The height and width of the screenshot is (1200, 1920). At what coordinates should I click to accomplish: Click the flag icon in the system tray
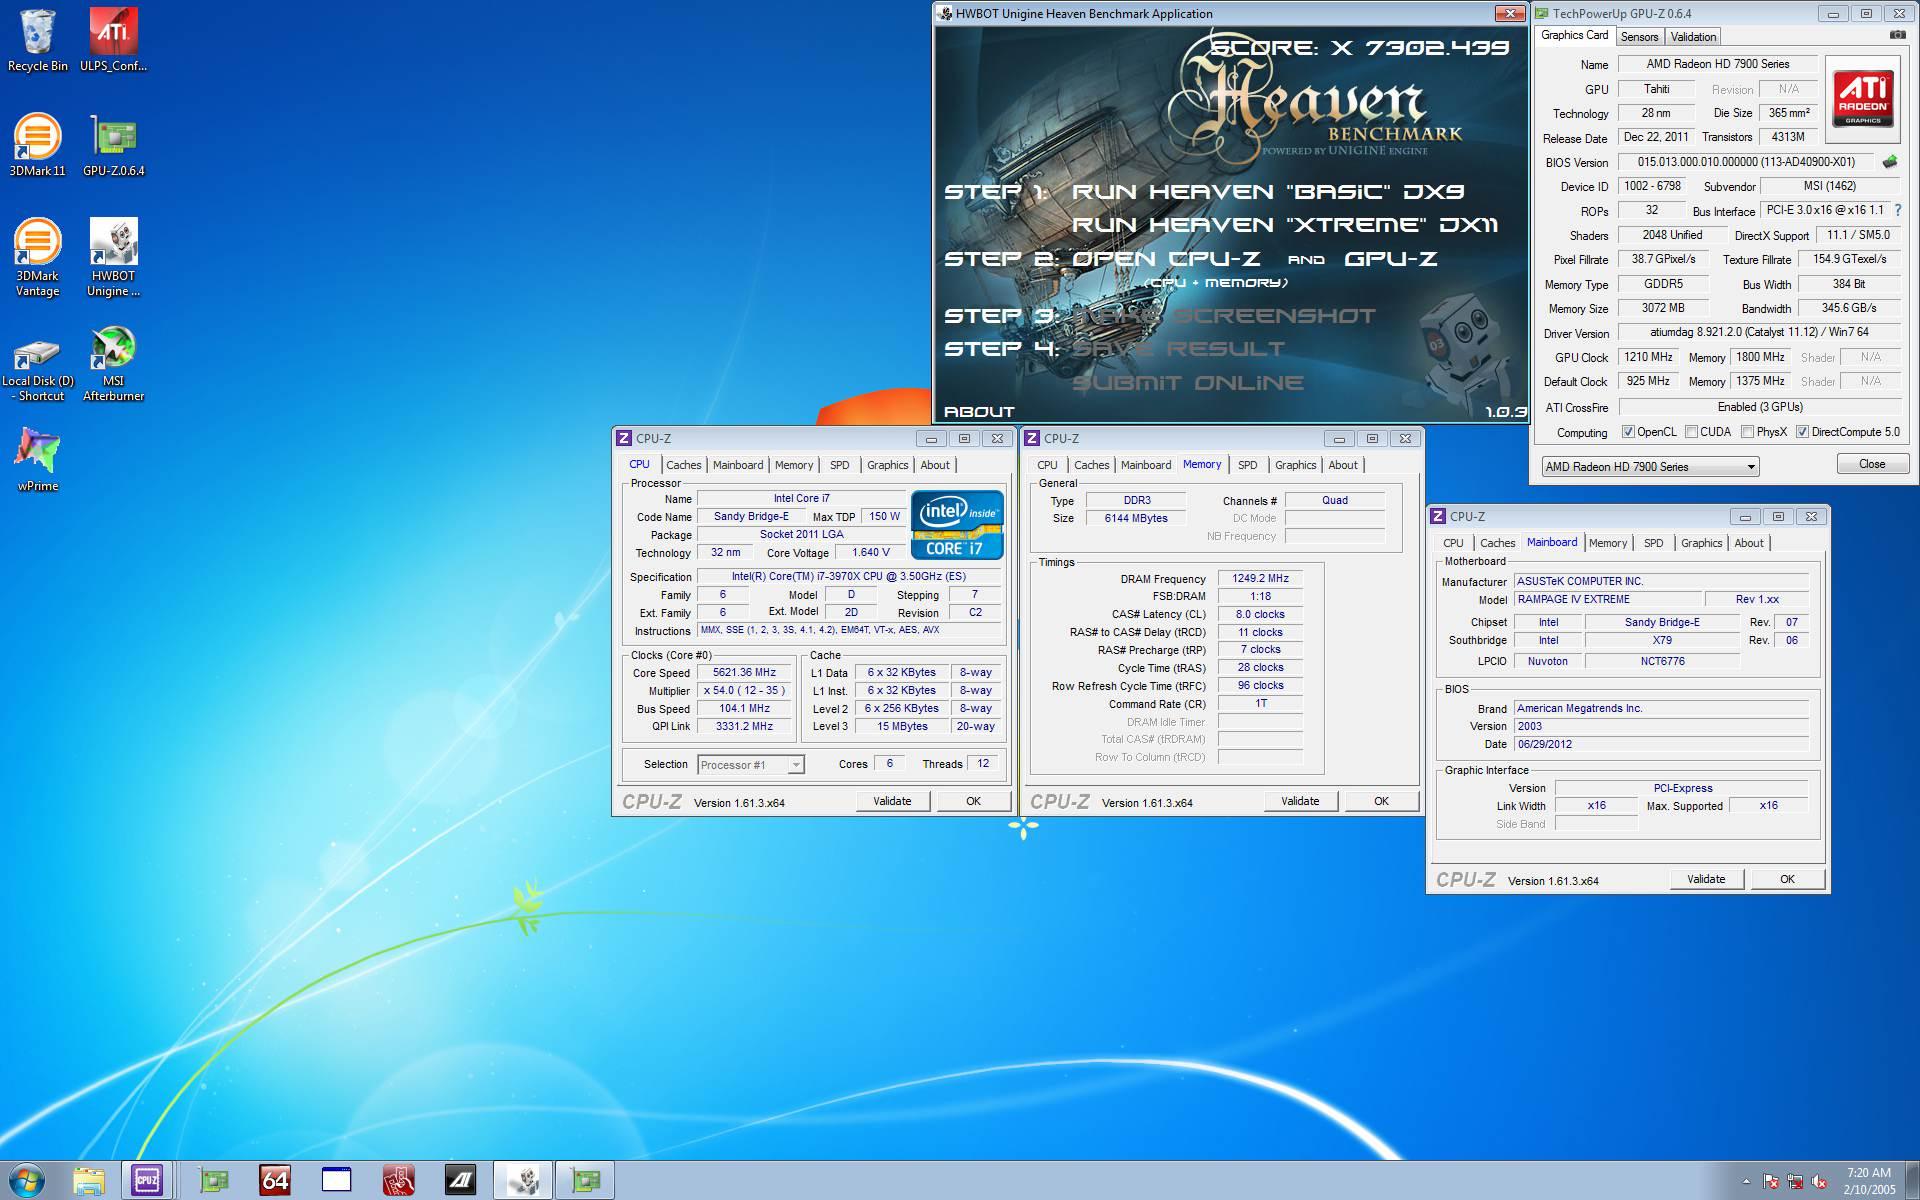(1771, 1181)
